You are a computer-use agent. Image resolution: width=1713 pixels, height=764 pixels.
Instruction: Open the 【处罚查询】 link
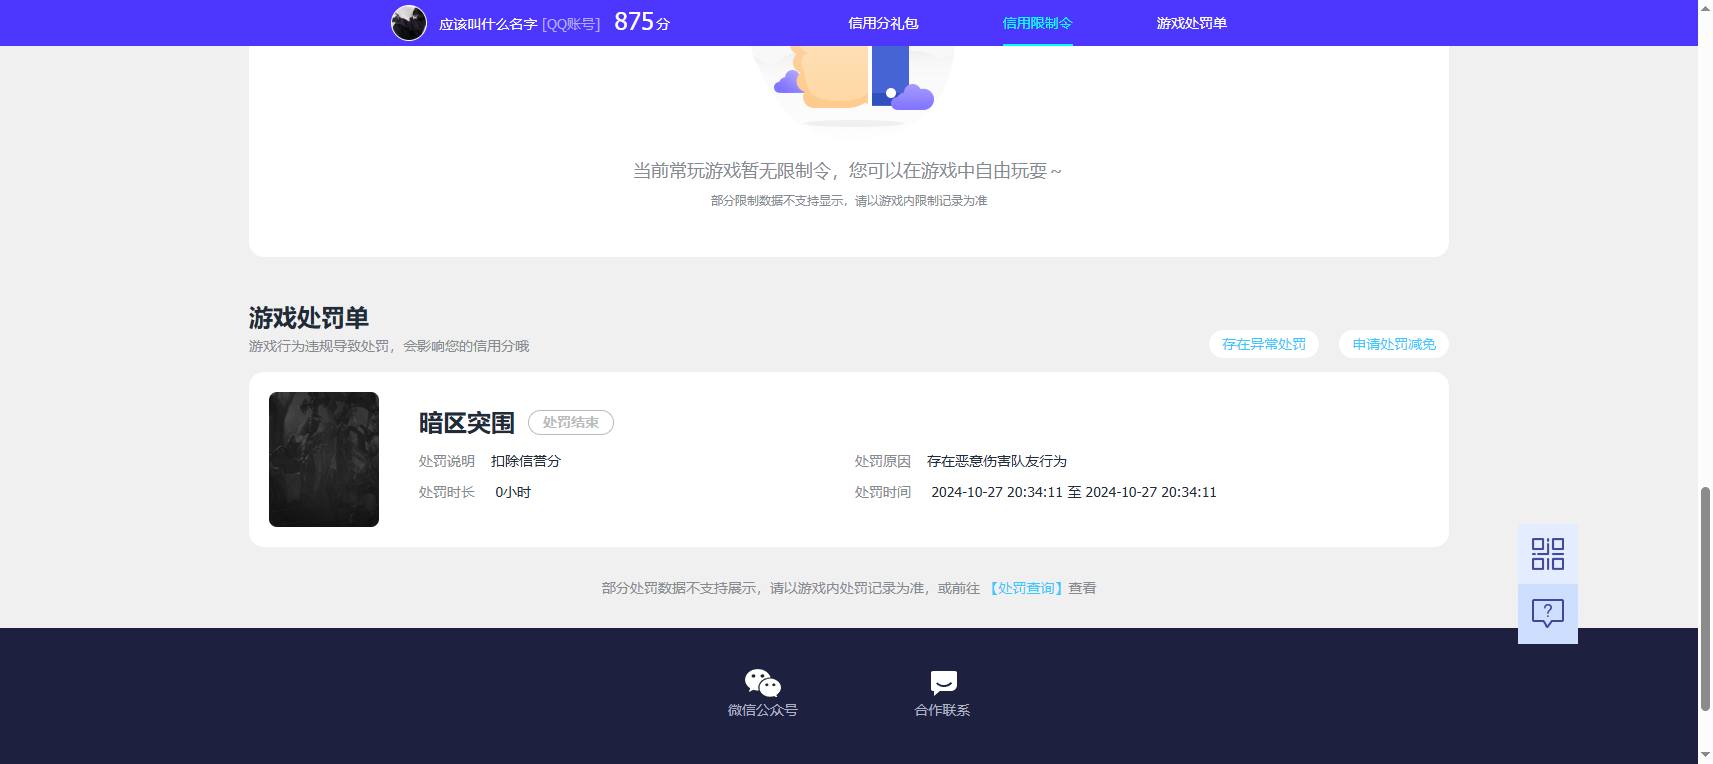[x=1026, y=588]
